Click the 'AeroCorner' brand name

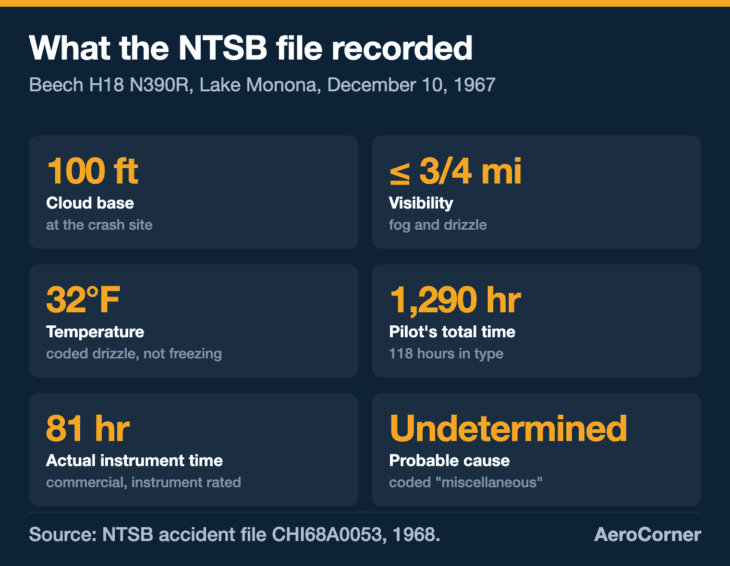pos(648,534)
